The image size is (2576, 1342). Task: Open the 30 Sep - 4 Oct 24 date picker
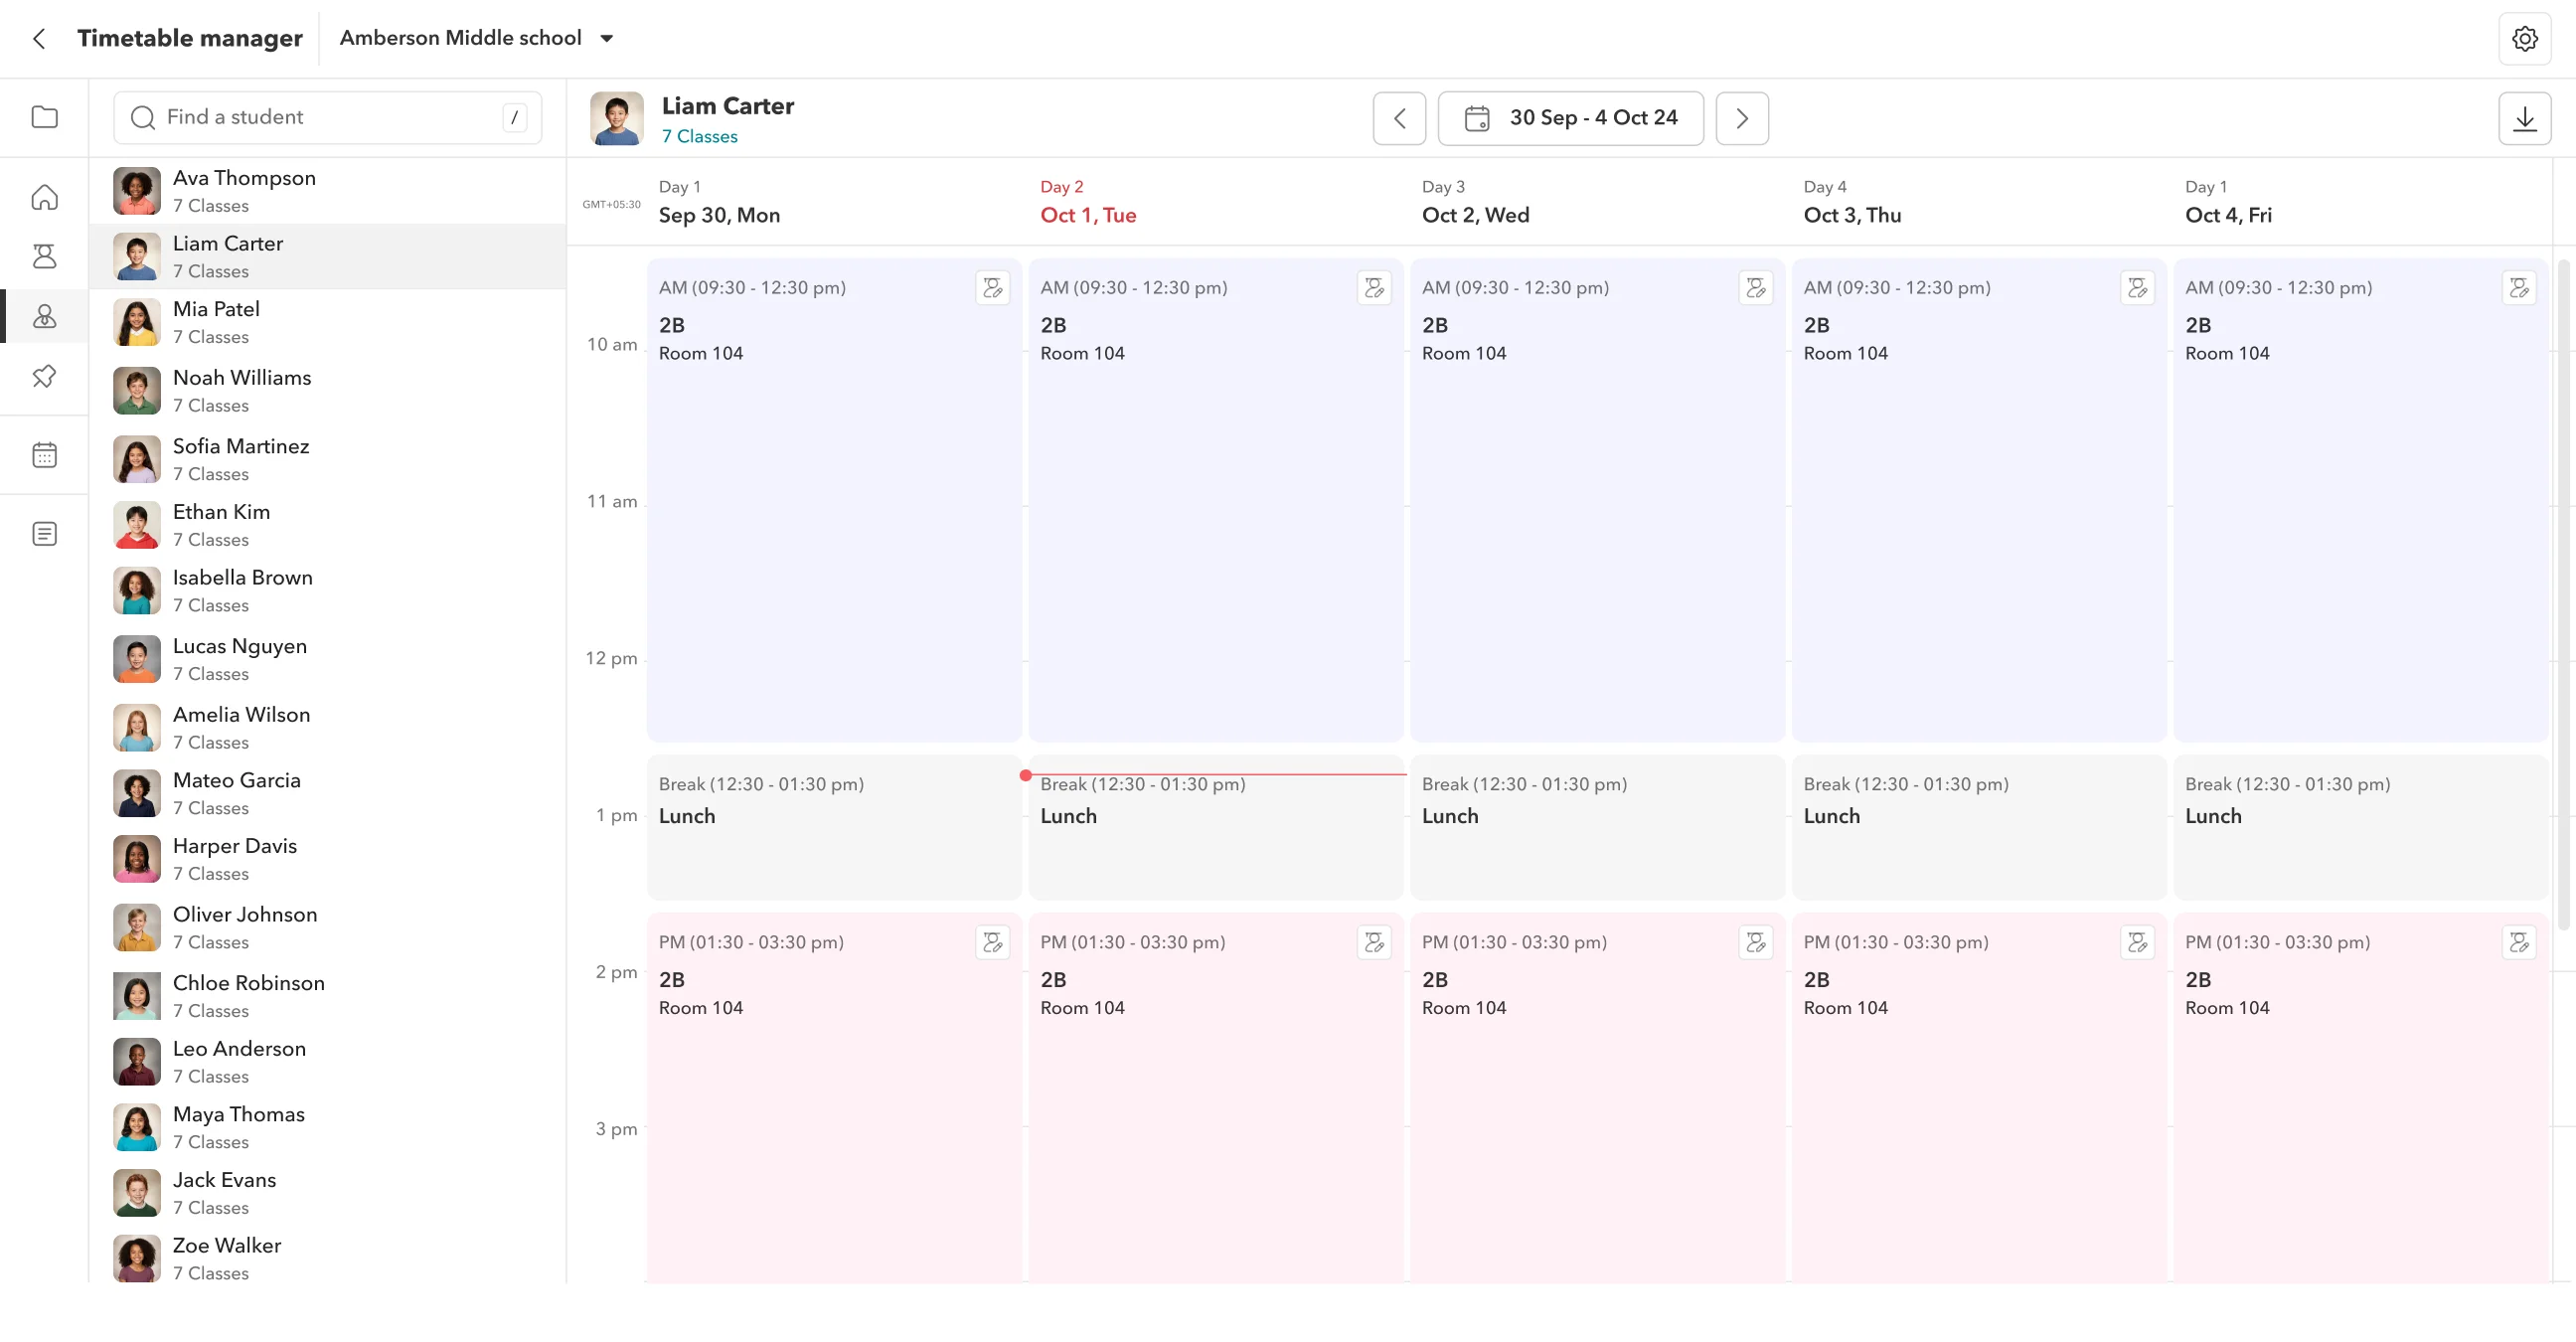(1570, 118)
